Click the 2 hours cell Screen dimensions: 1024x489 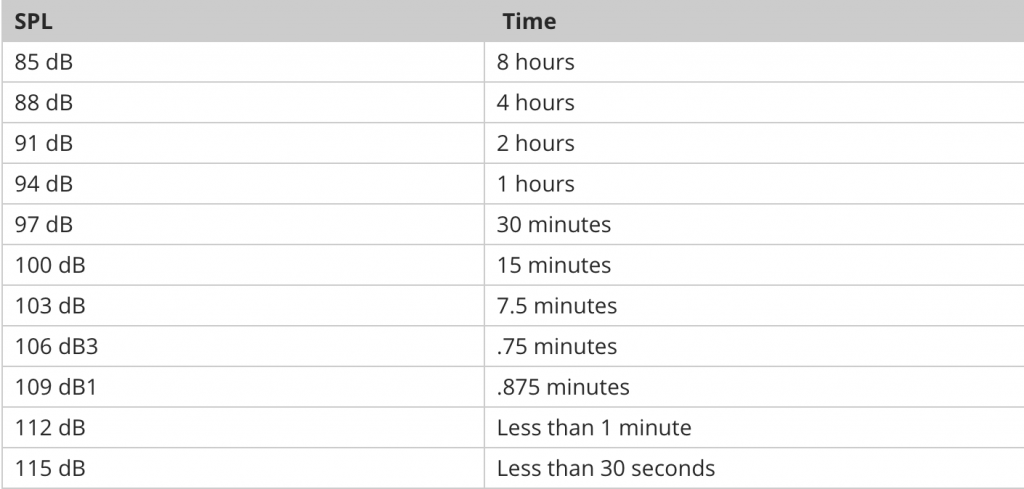[x=535, y=143]
